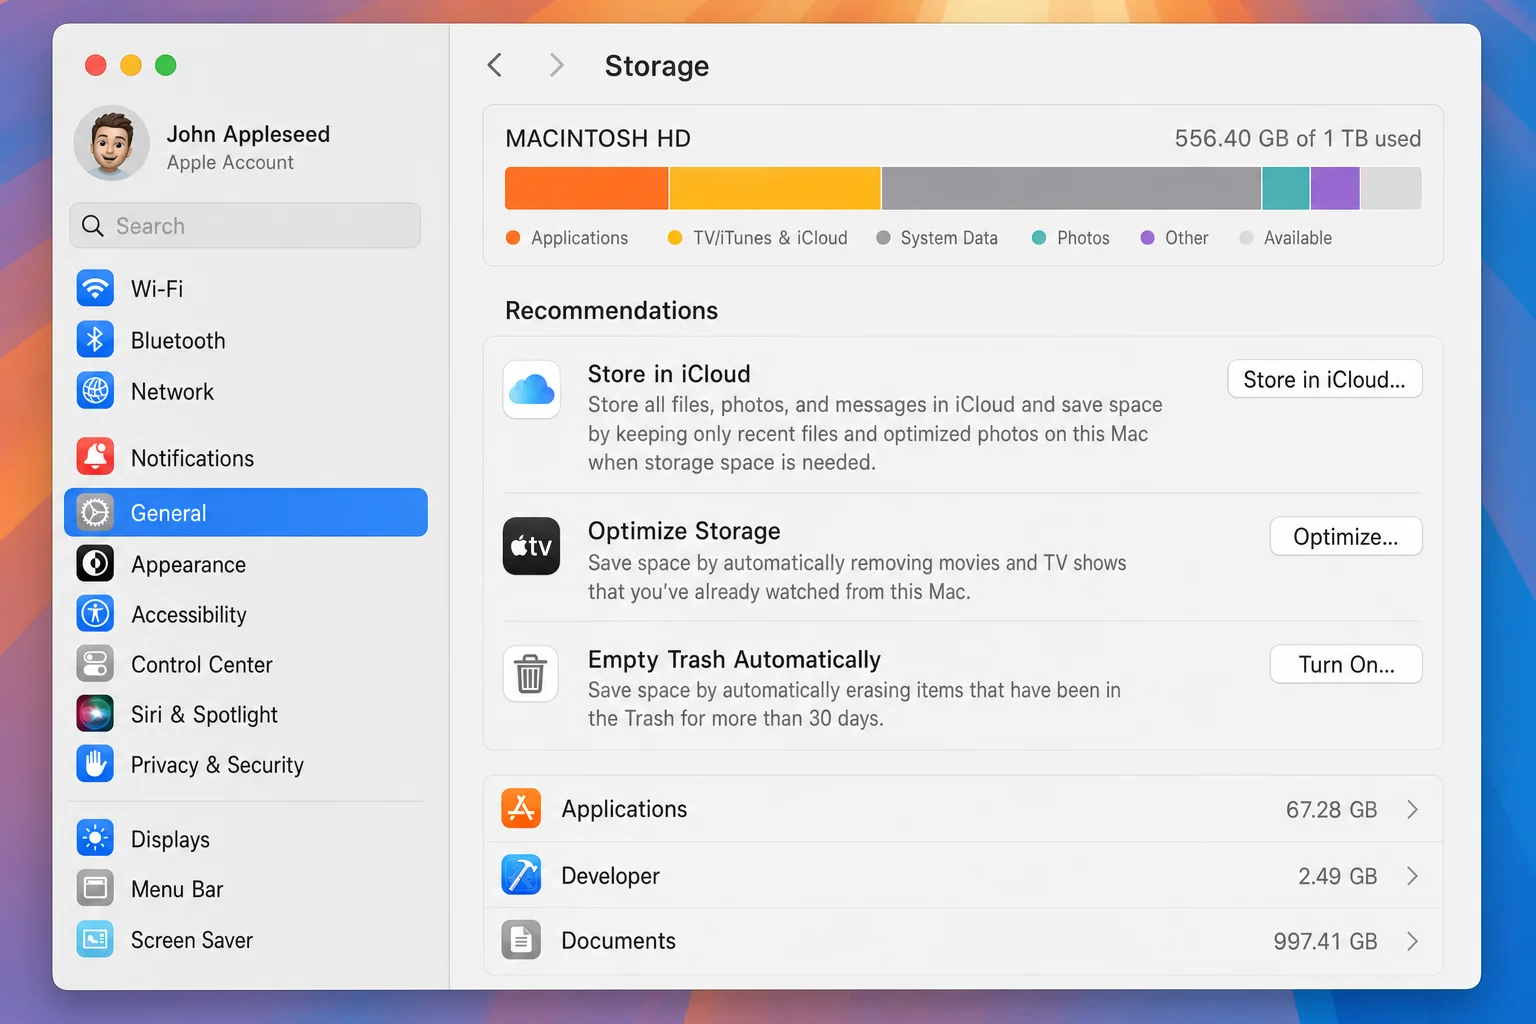Click the purple Other storage segment
Viewport: 1536px width, 1024px height.
(1335, 188)
